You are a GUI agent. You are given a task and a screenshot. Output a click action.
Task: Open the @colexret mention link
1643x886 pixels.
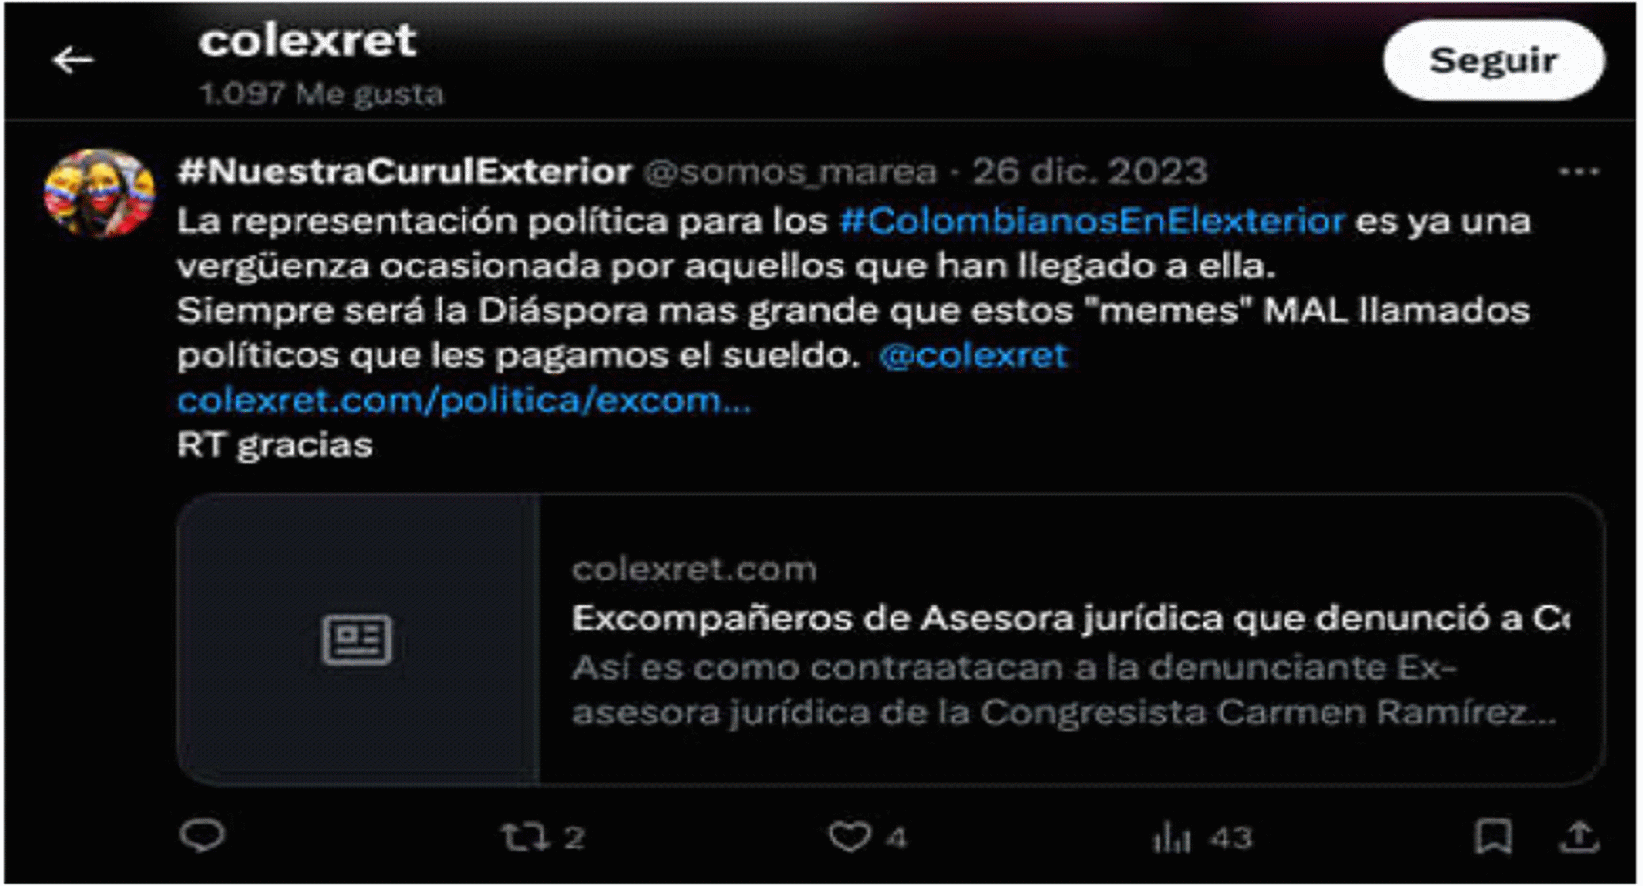pyautogui.click(x=973, y=355)
